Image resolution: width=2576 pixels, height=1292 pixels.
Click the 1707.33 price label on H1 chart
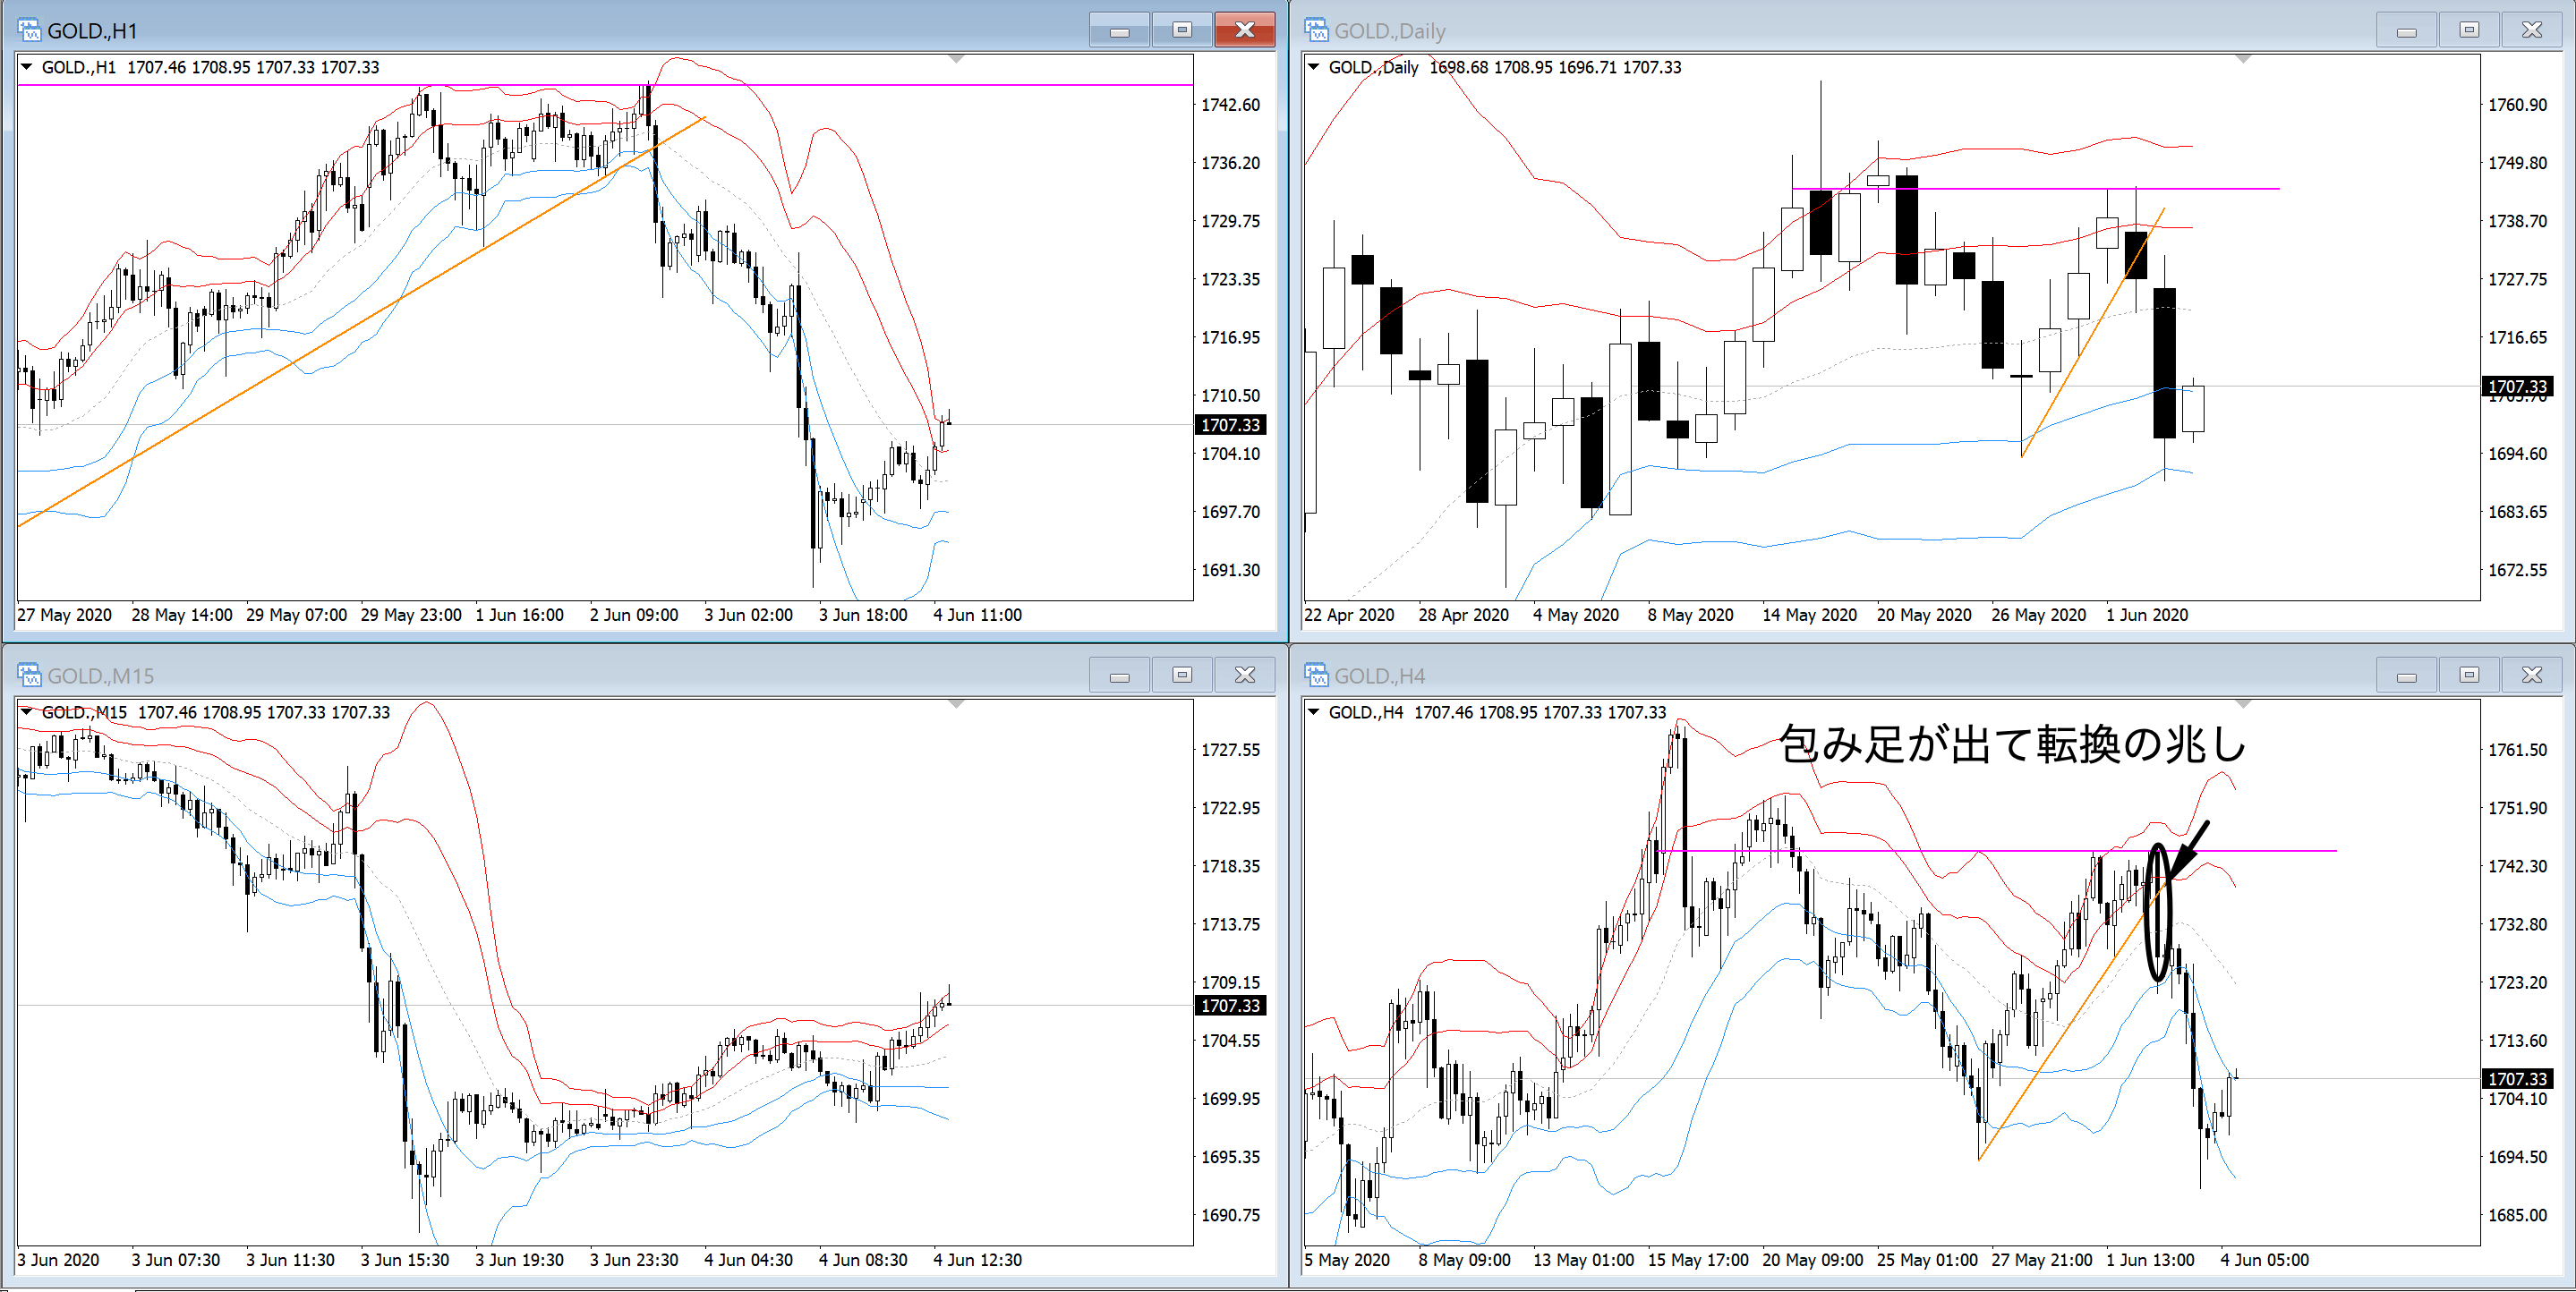click(x=1230, y=425)
